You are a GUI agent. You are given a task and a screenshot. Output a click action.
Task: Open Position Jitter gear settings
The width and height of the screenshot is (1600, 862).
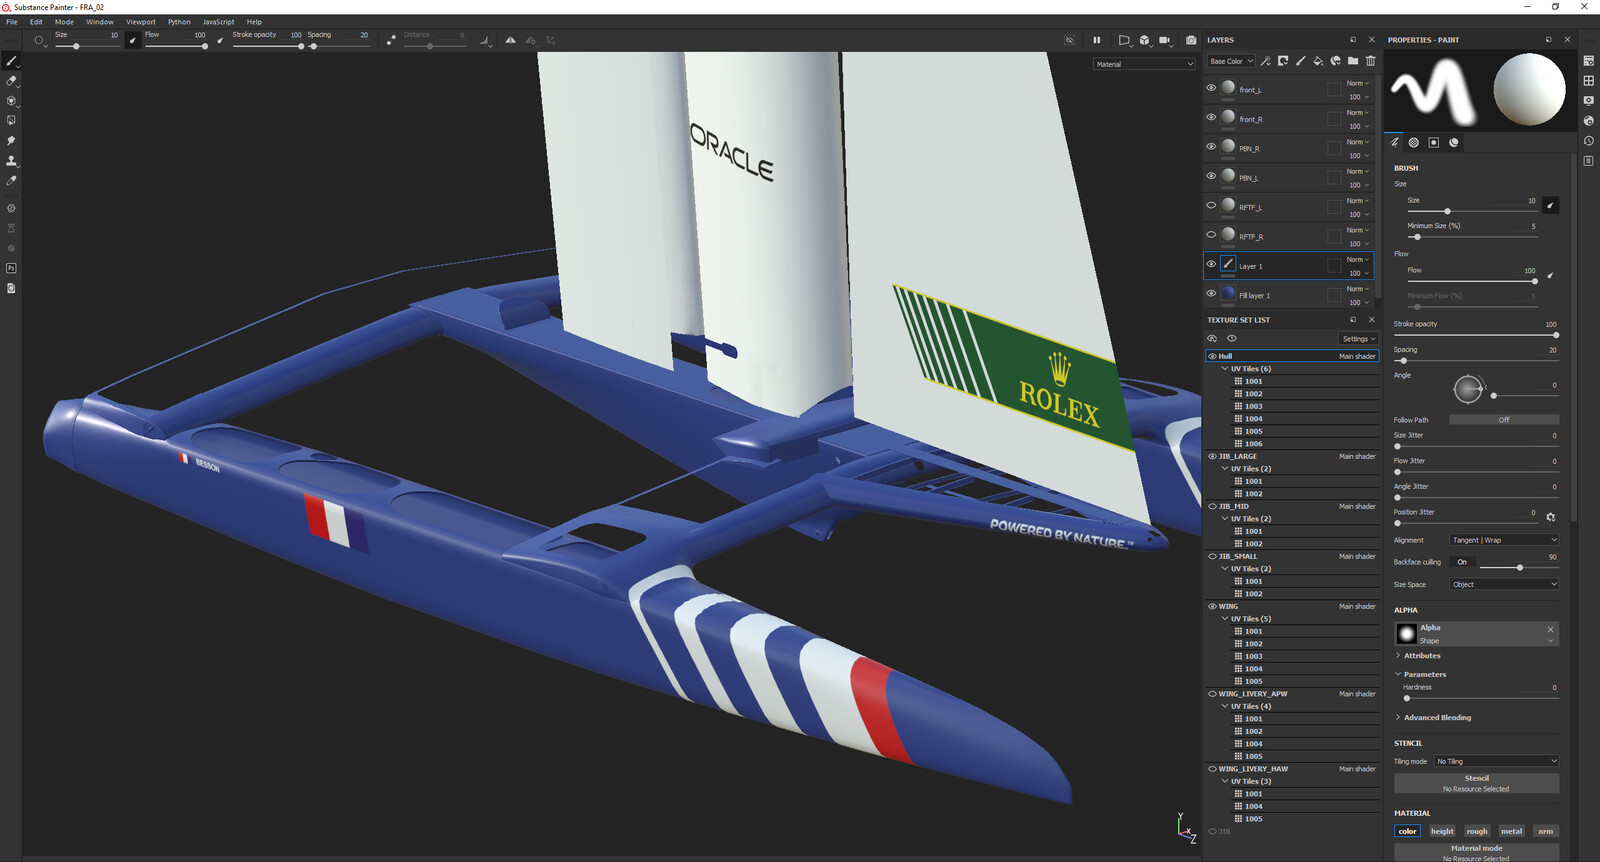(1551, 517)
